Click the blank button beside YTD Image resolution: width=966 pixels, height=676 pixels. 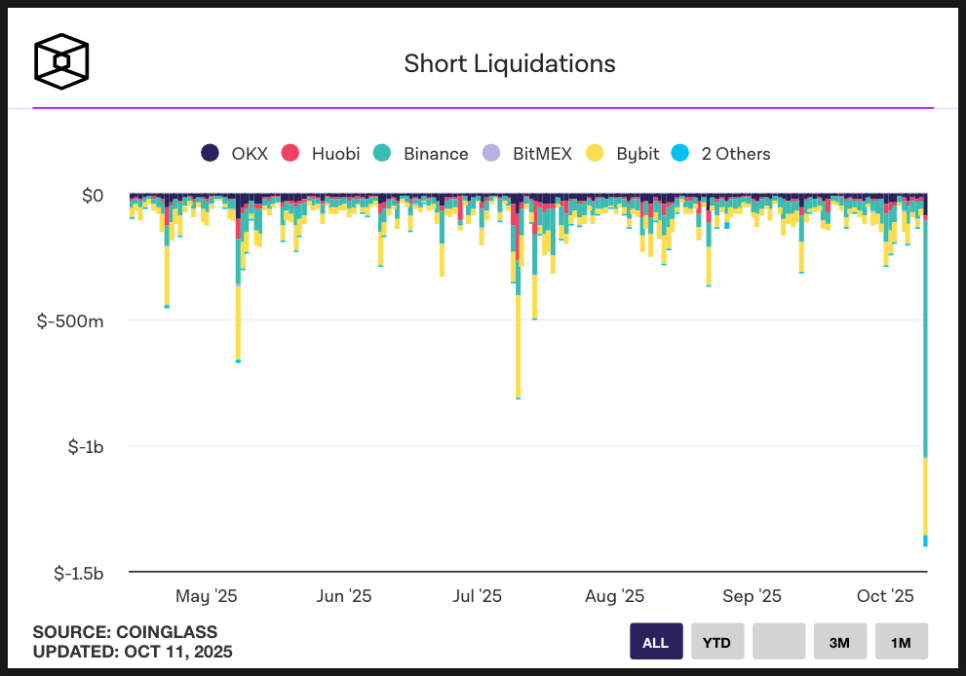point(778,642)
